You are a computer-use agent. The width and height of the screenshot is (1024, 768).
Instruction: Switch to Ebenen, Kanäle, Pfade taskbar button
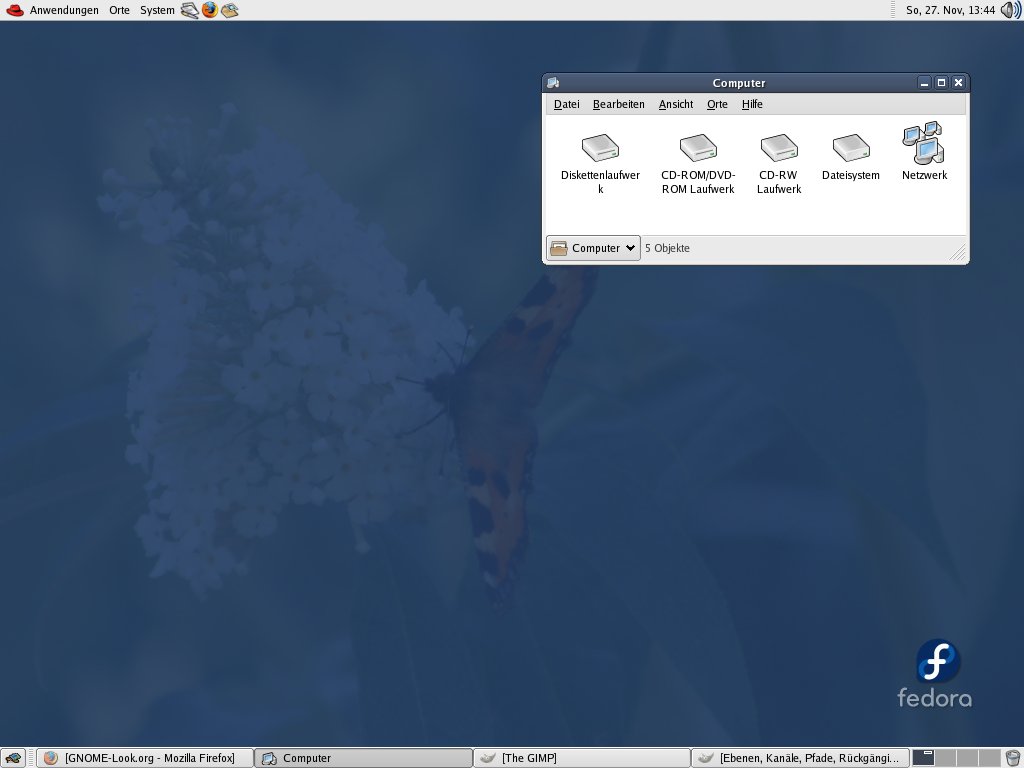click(x=800, y=758)
